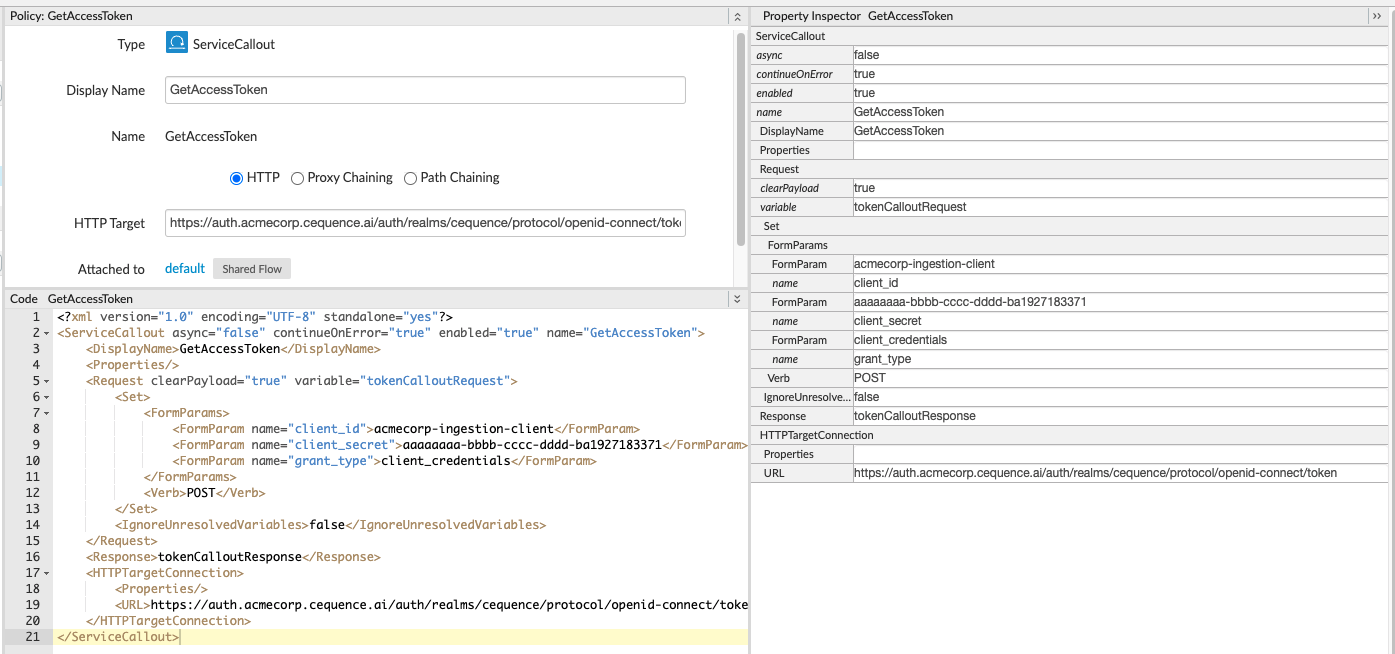Click the ServiceCallout policy type icon
This screenshot has height=654, width=1395.
[x=176, y=44]
